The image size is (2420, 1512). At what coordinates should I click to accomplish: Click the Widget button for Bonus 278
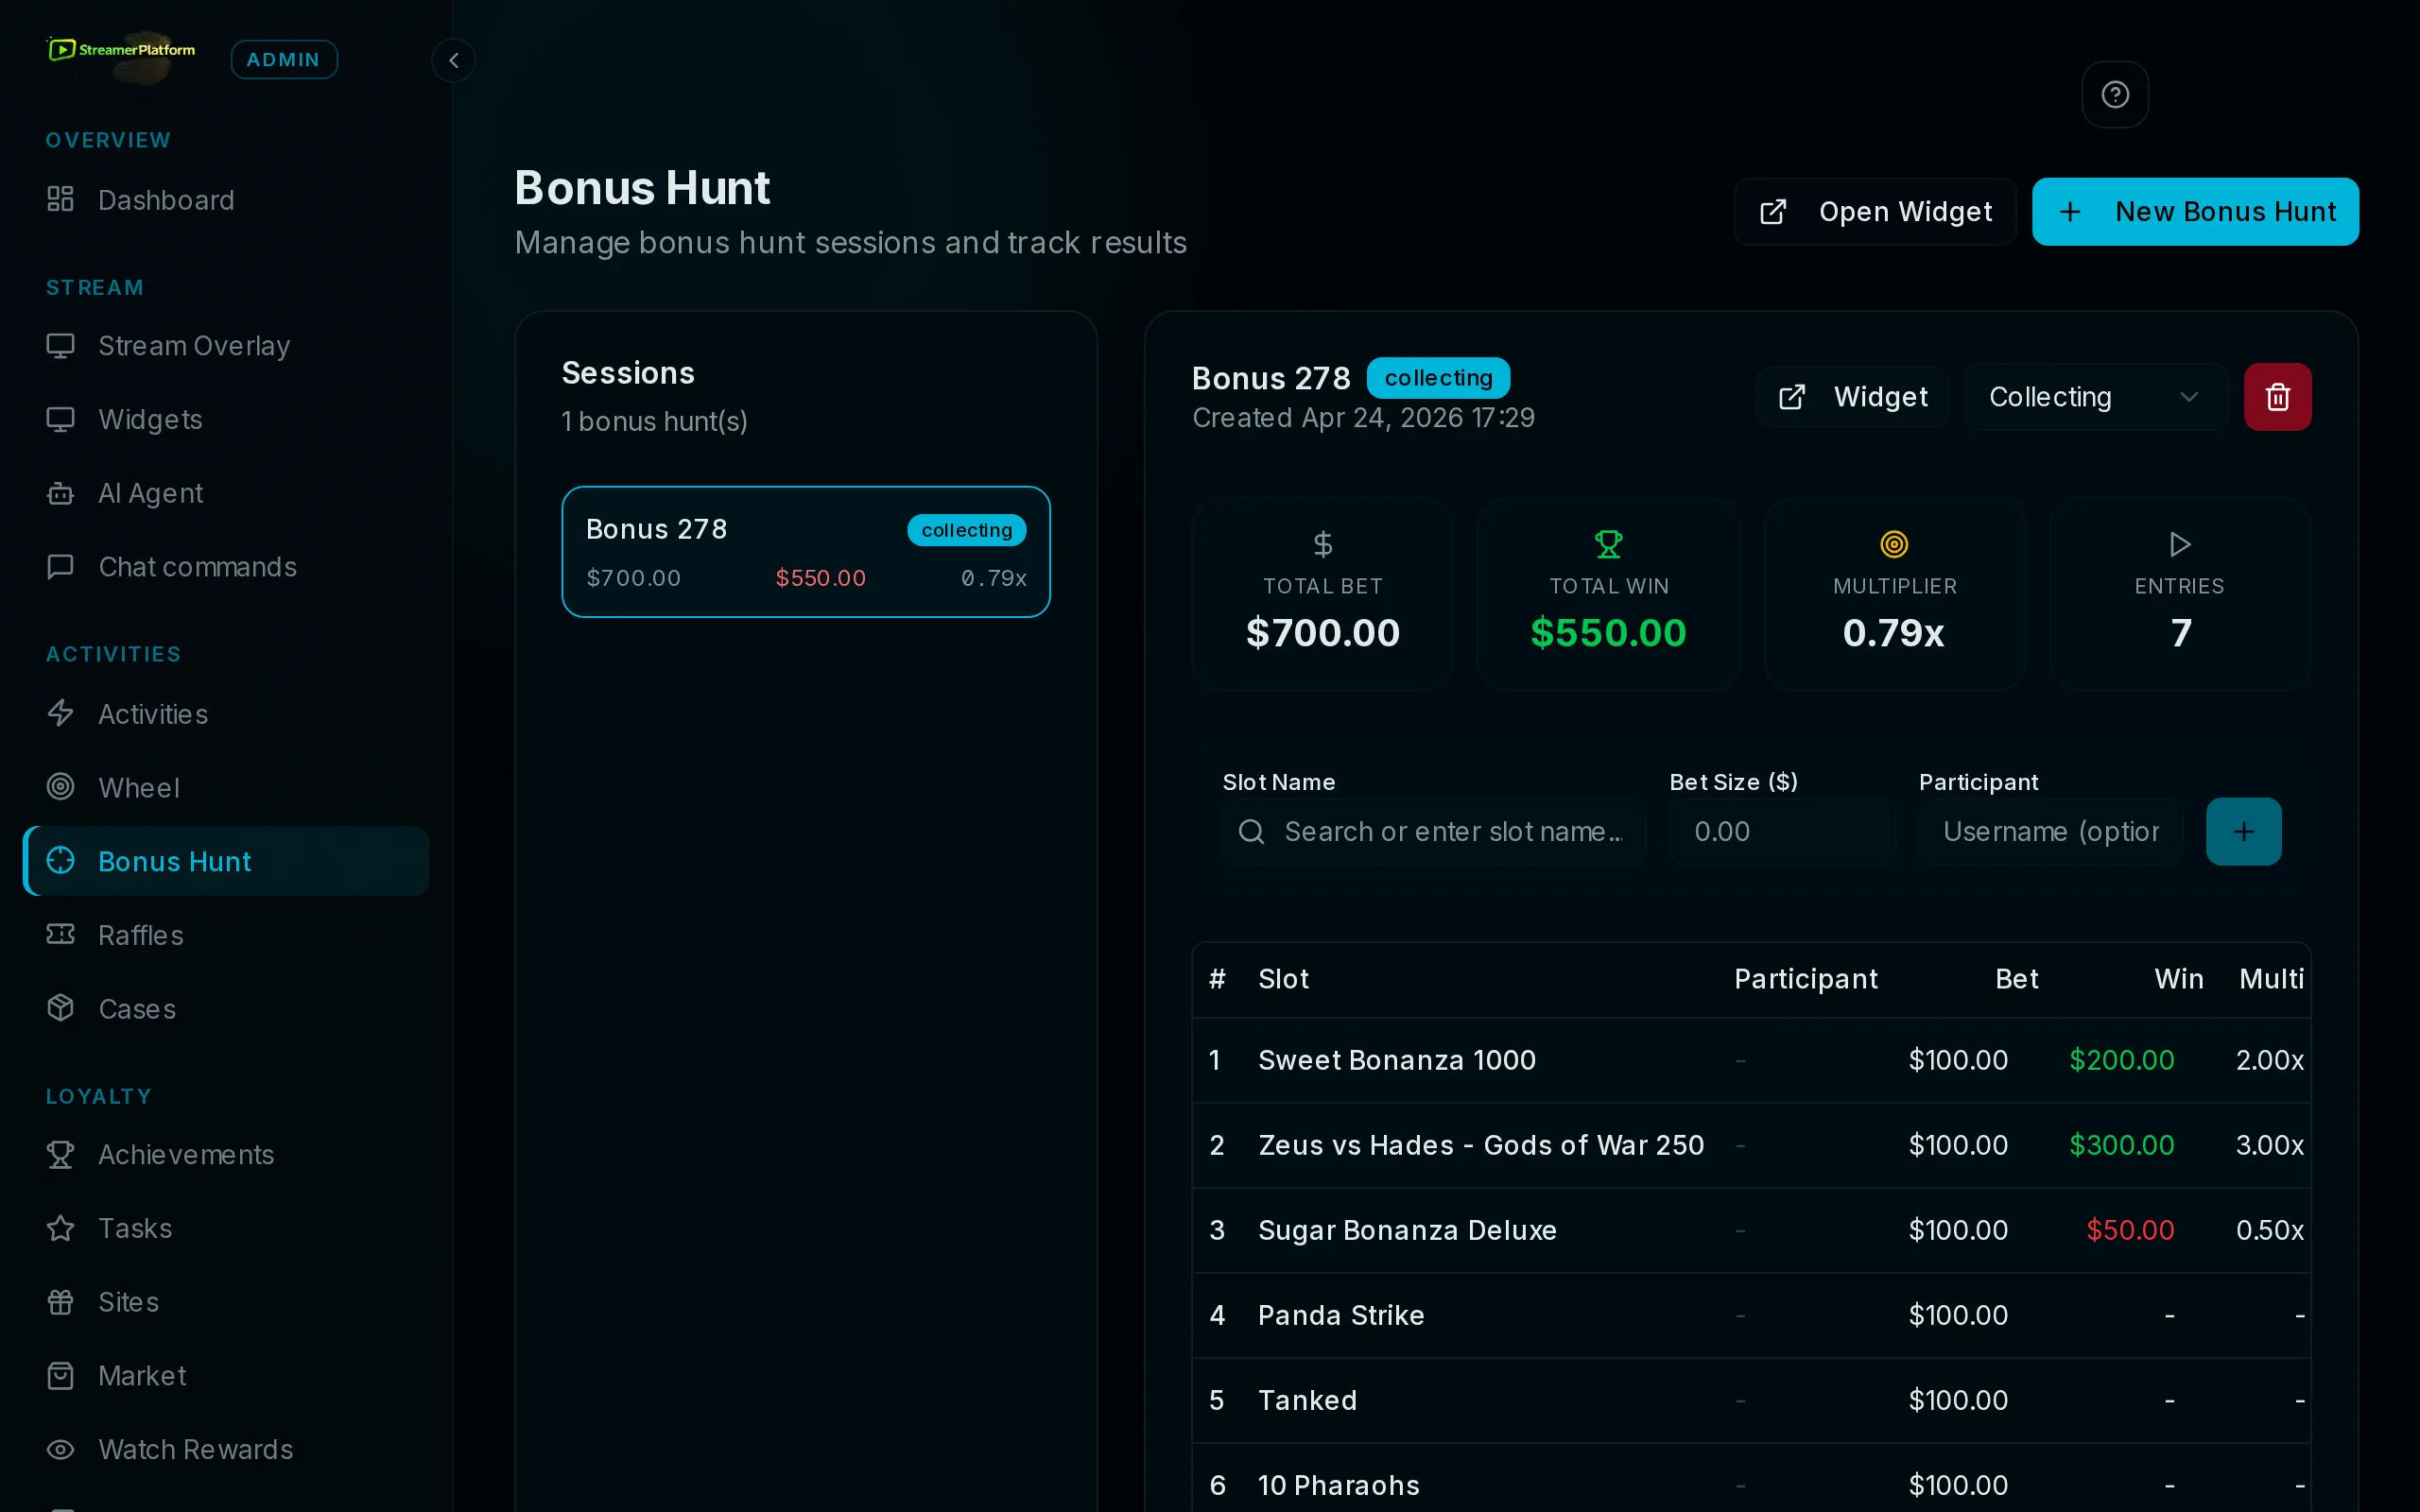tap(1852, 397)
